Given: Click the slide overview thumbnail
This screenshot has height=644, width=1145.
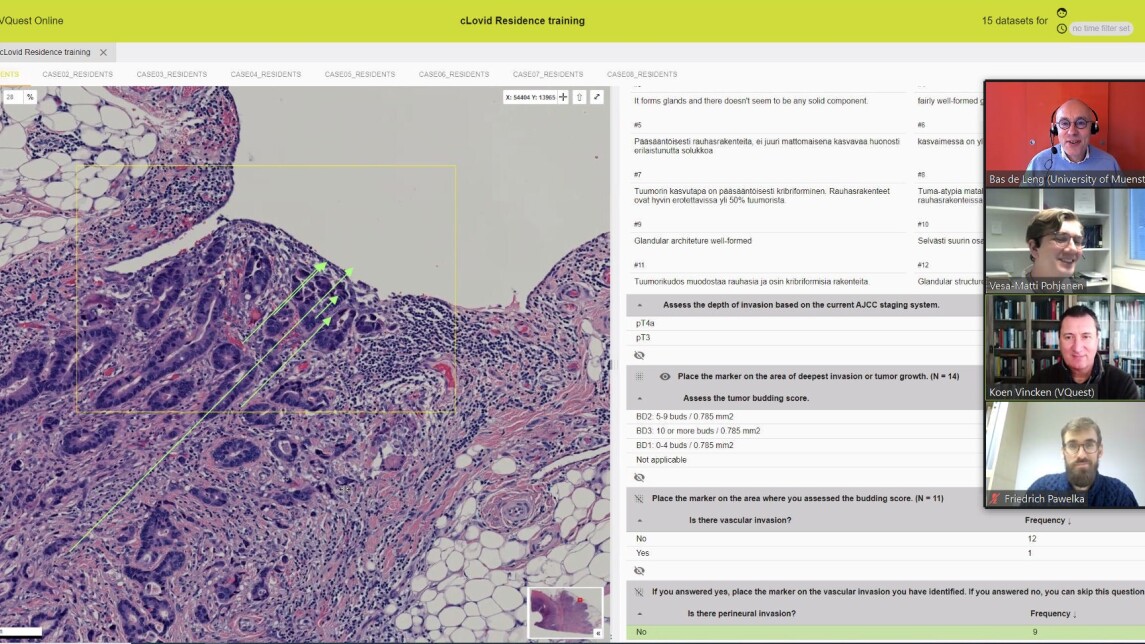Looking at the screenshot, I should pos(564,611).
